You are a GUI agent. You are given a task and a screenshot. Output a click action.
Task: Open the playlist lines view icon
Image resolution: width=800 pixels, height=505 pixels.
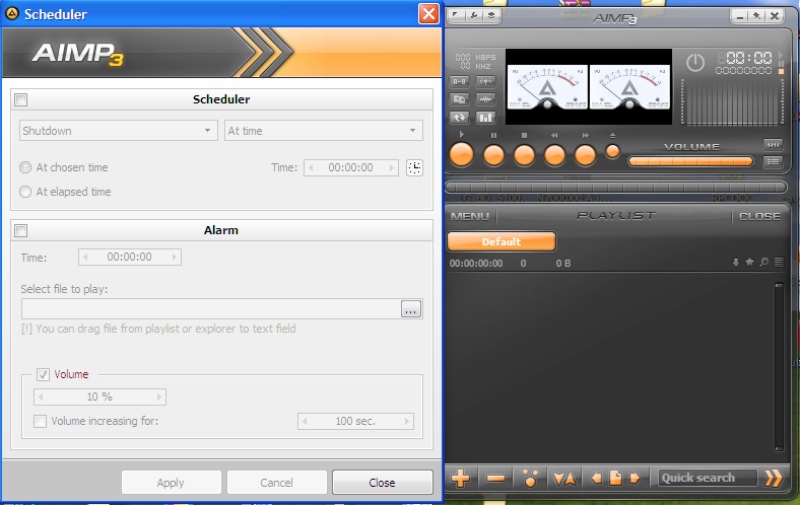[779, 262]
